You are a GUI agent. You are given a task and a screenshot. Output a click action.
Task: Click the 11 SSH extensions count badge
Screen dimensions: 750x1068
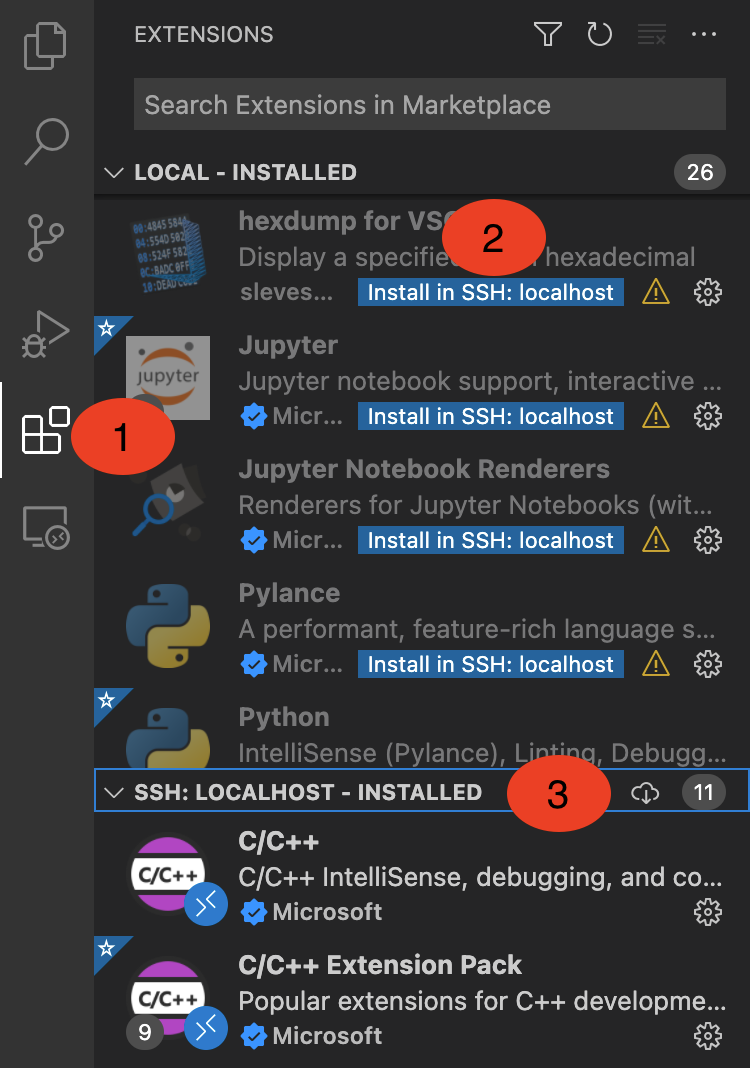[x=703, y=792]
